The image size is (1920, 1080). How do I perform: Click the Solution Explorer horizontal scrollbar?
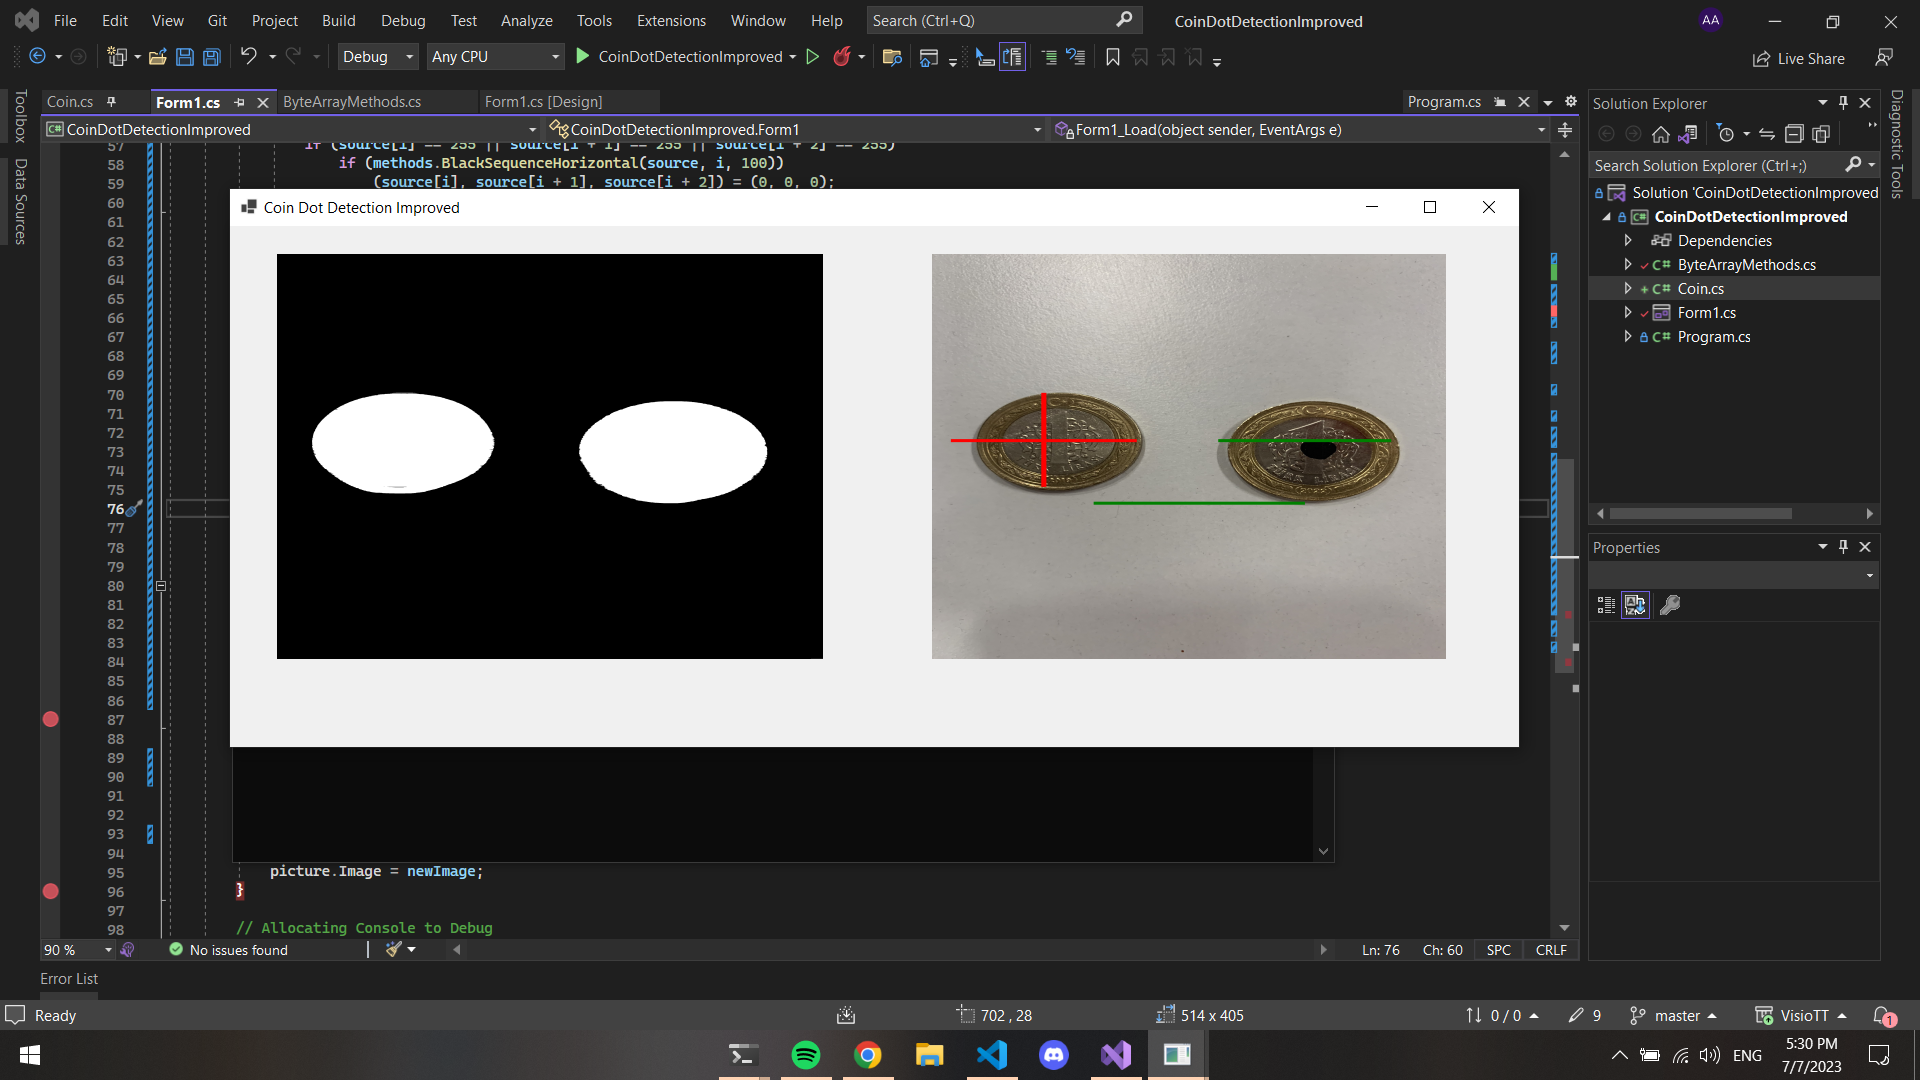pyautogui.click(x=1700, y=513)
